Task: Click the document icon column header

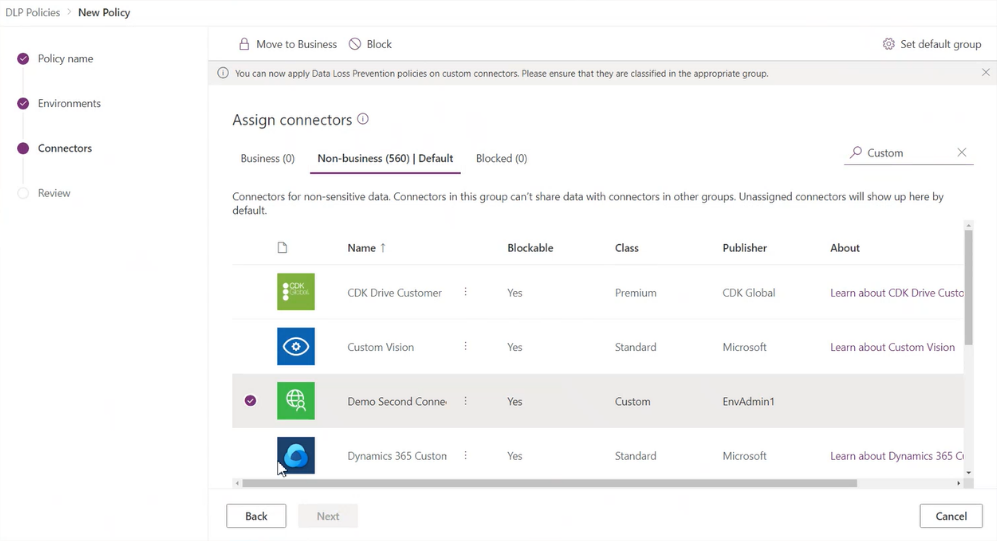Action: 282,248
